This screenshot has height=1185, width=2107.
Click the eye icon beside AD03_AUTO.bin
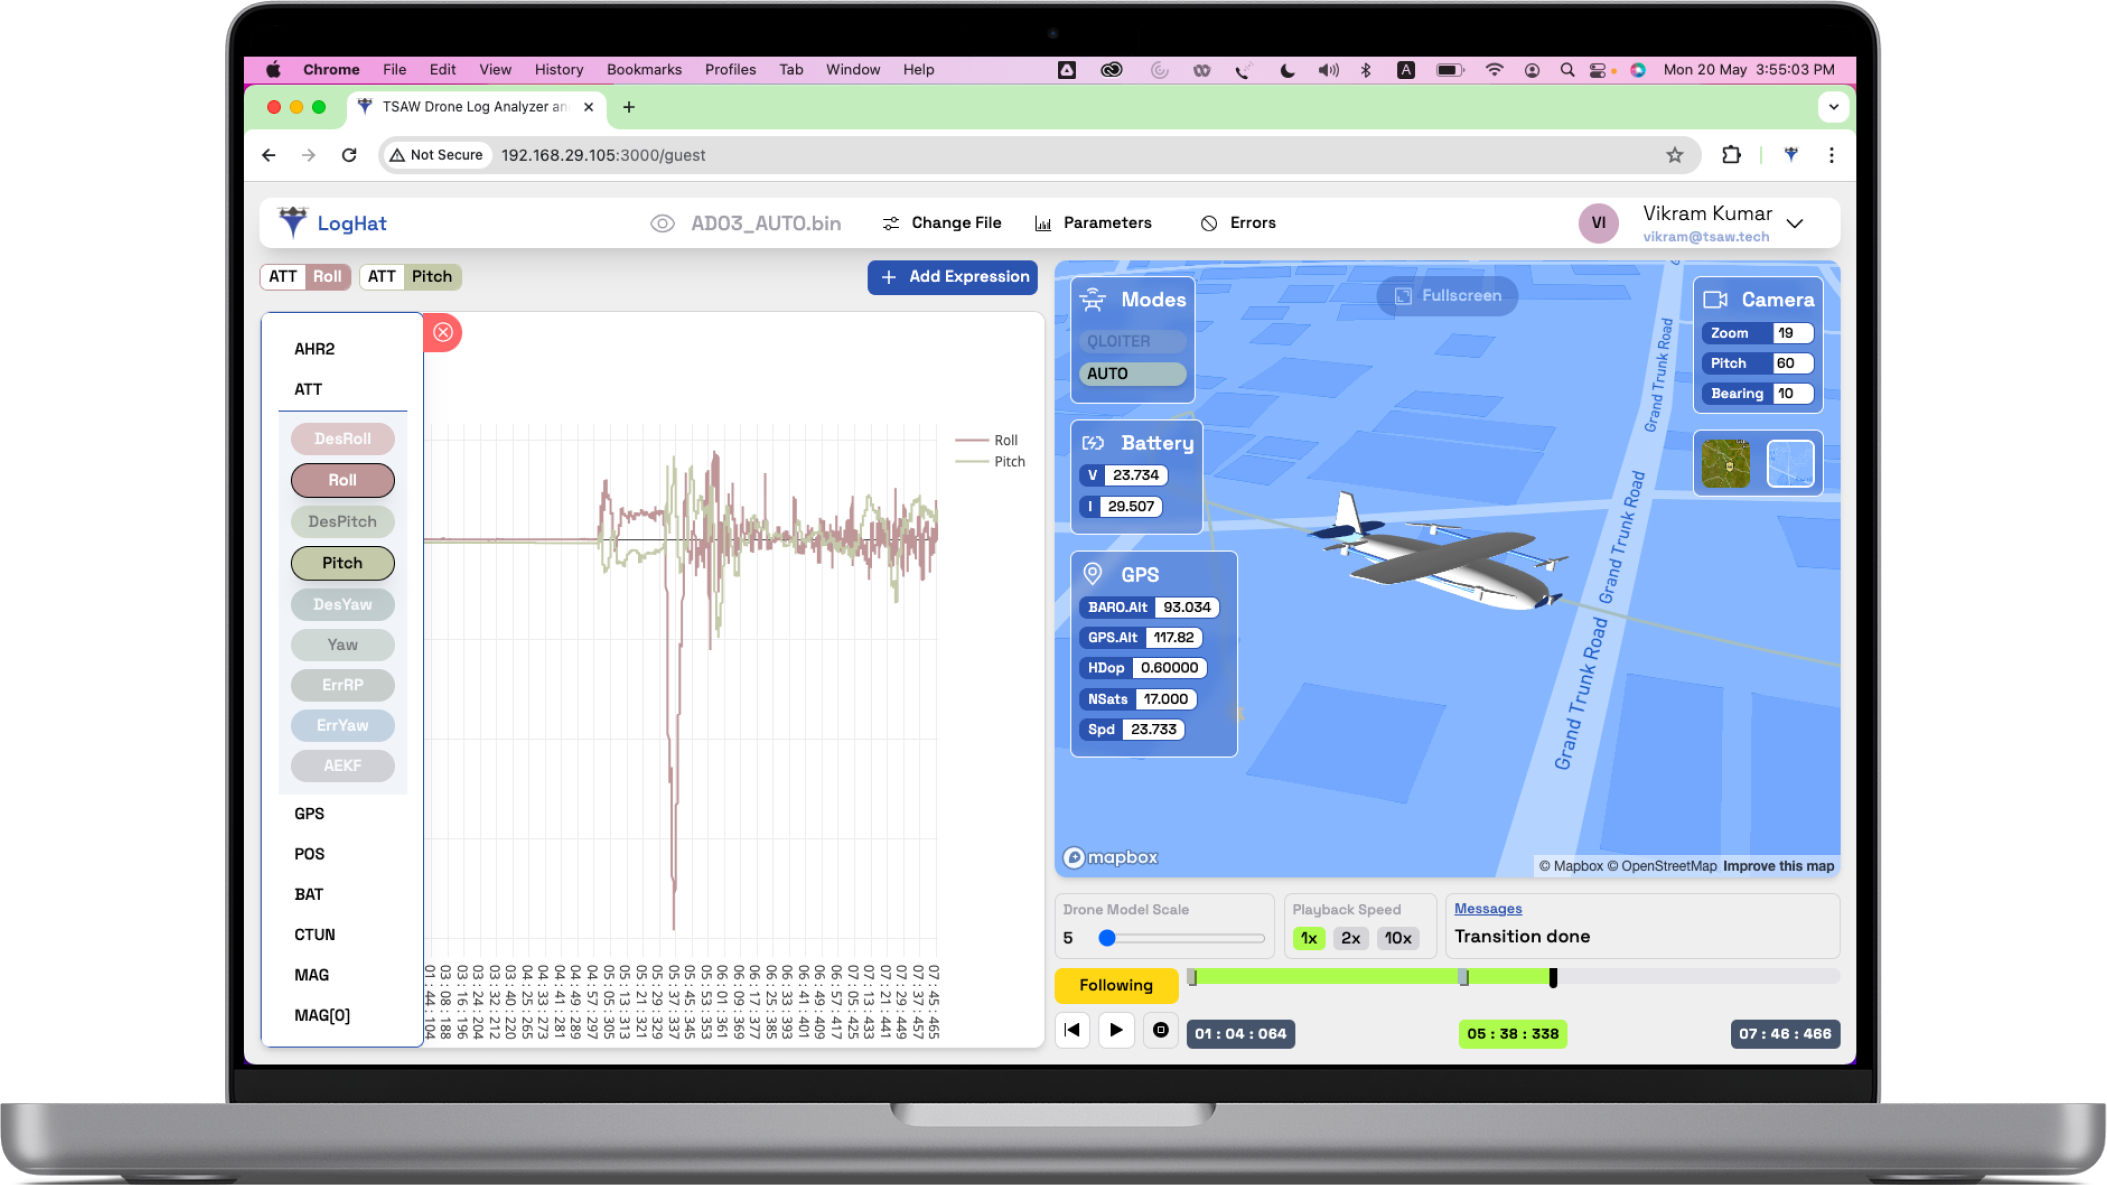click(663, 222)
